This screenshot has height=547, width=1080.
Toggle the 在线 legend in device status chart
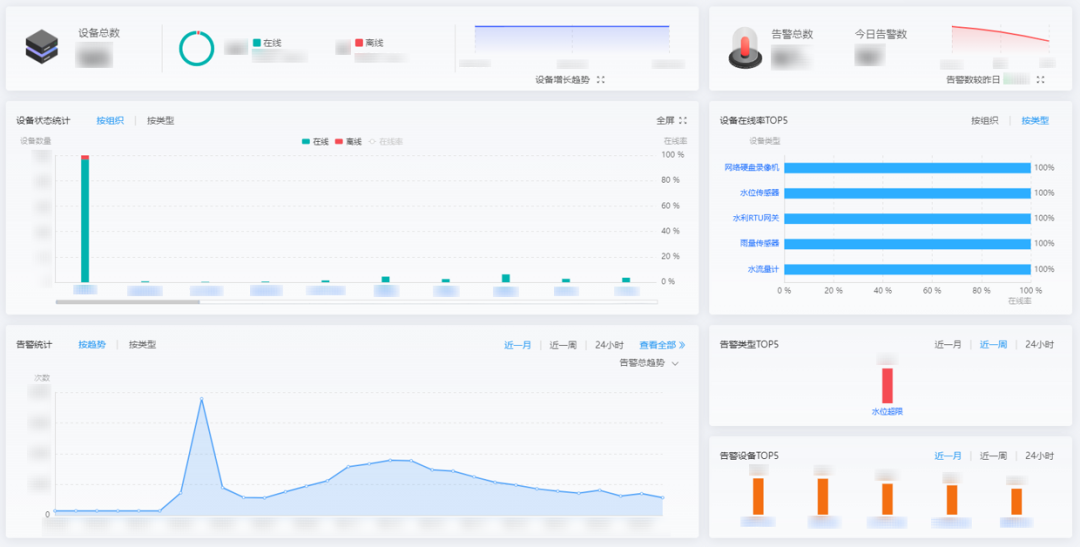tap(315, 142)
